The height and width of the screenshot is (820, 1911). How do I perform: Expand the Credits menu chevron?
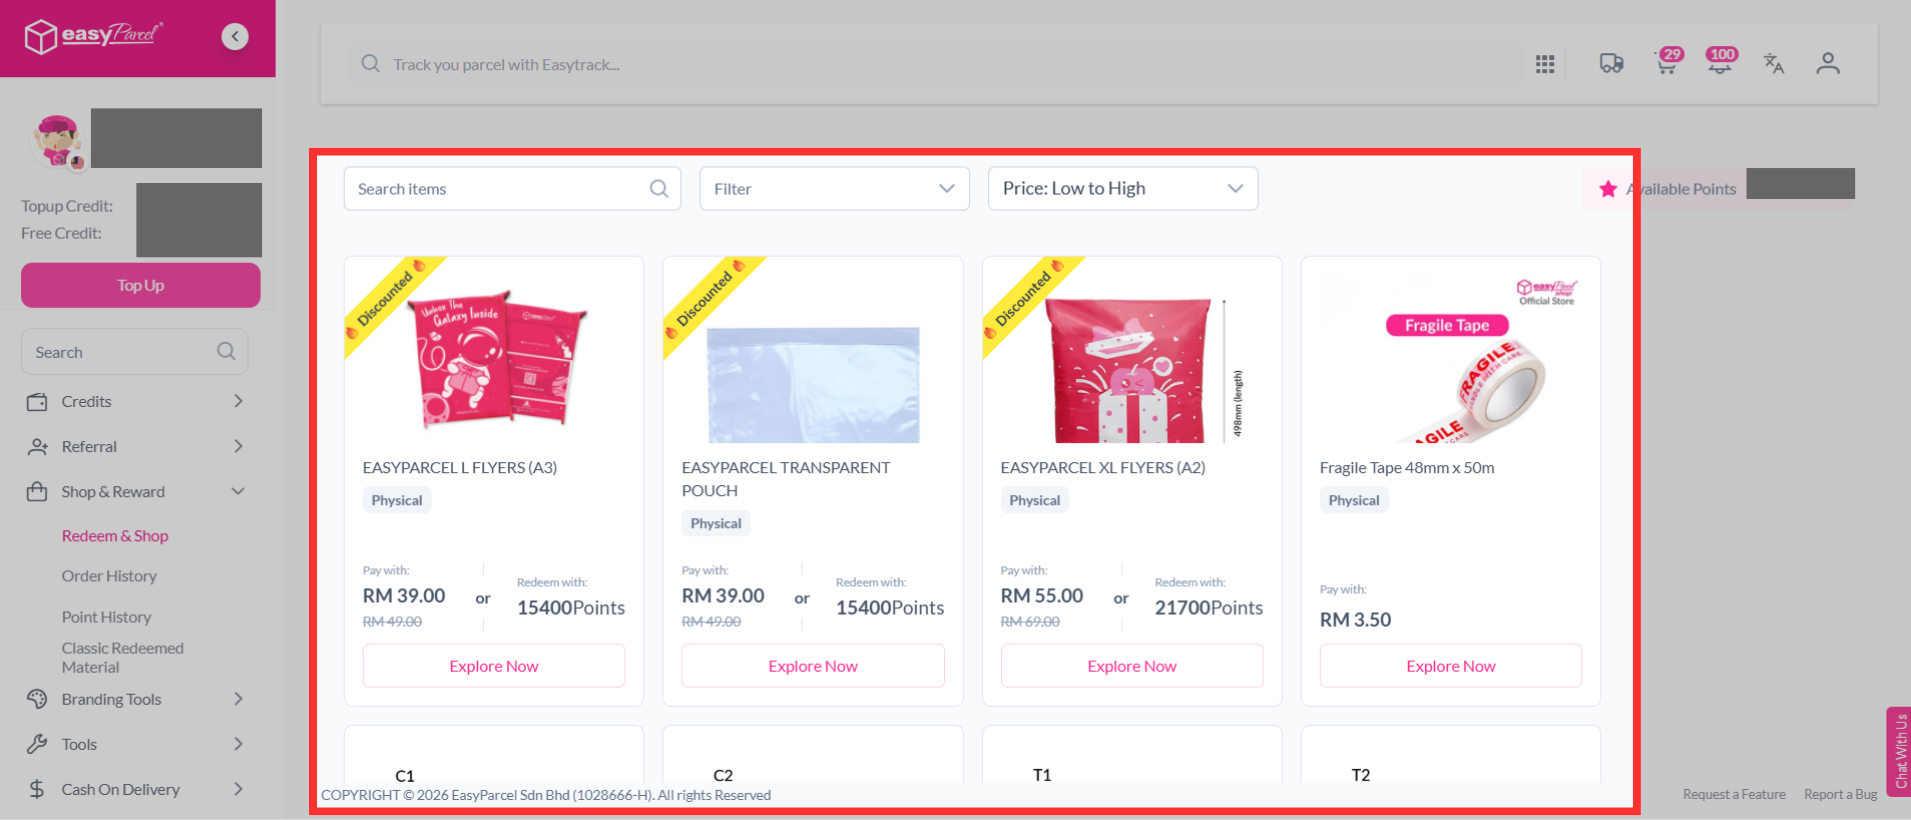pyautogui.click(x=238, y=401)
